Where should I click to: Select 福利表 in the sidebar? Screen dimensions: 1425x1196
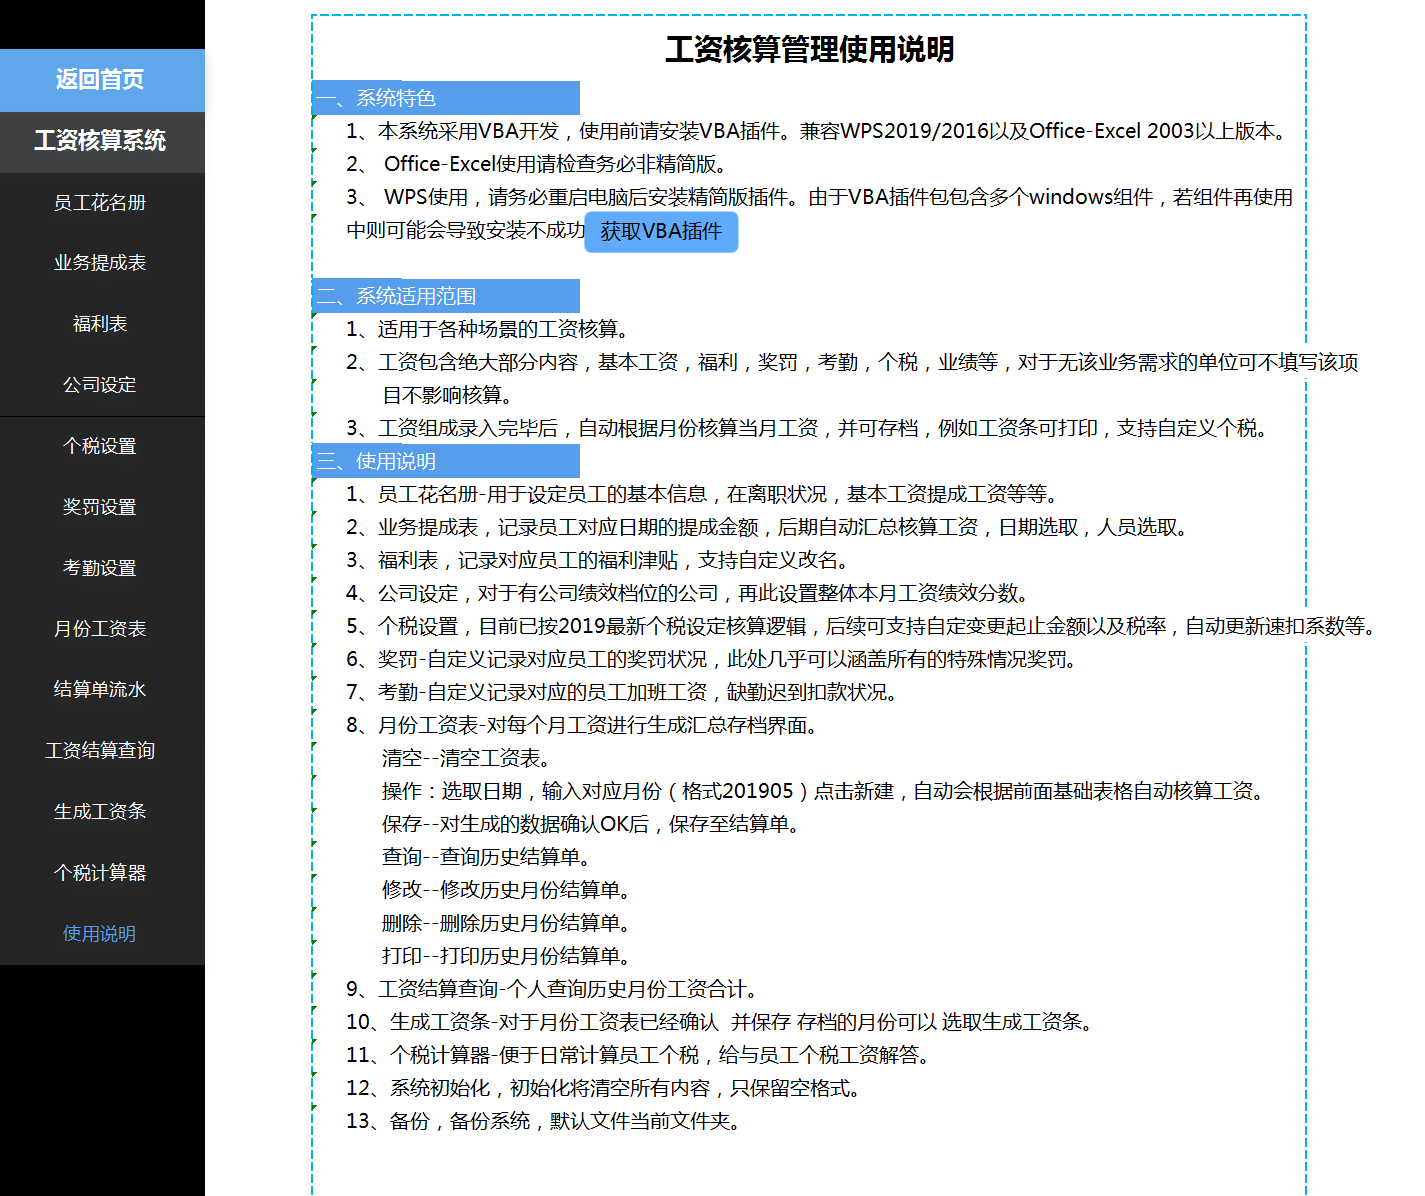click(x=100, y=323)
